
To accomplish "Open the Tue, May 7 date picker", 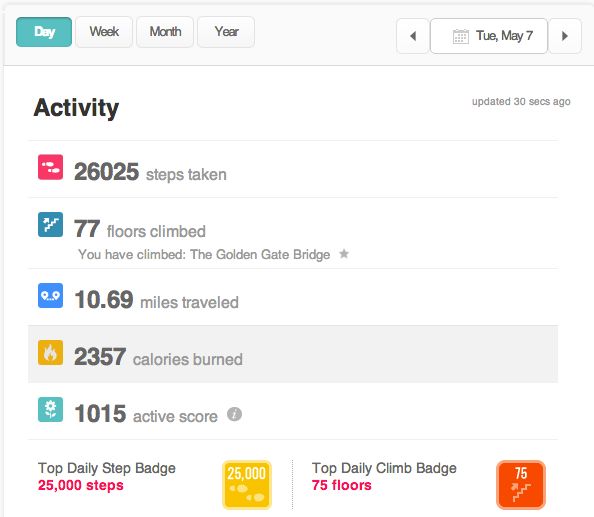I will click(489, 36).
